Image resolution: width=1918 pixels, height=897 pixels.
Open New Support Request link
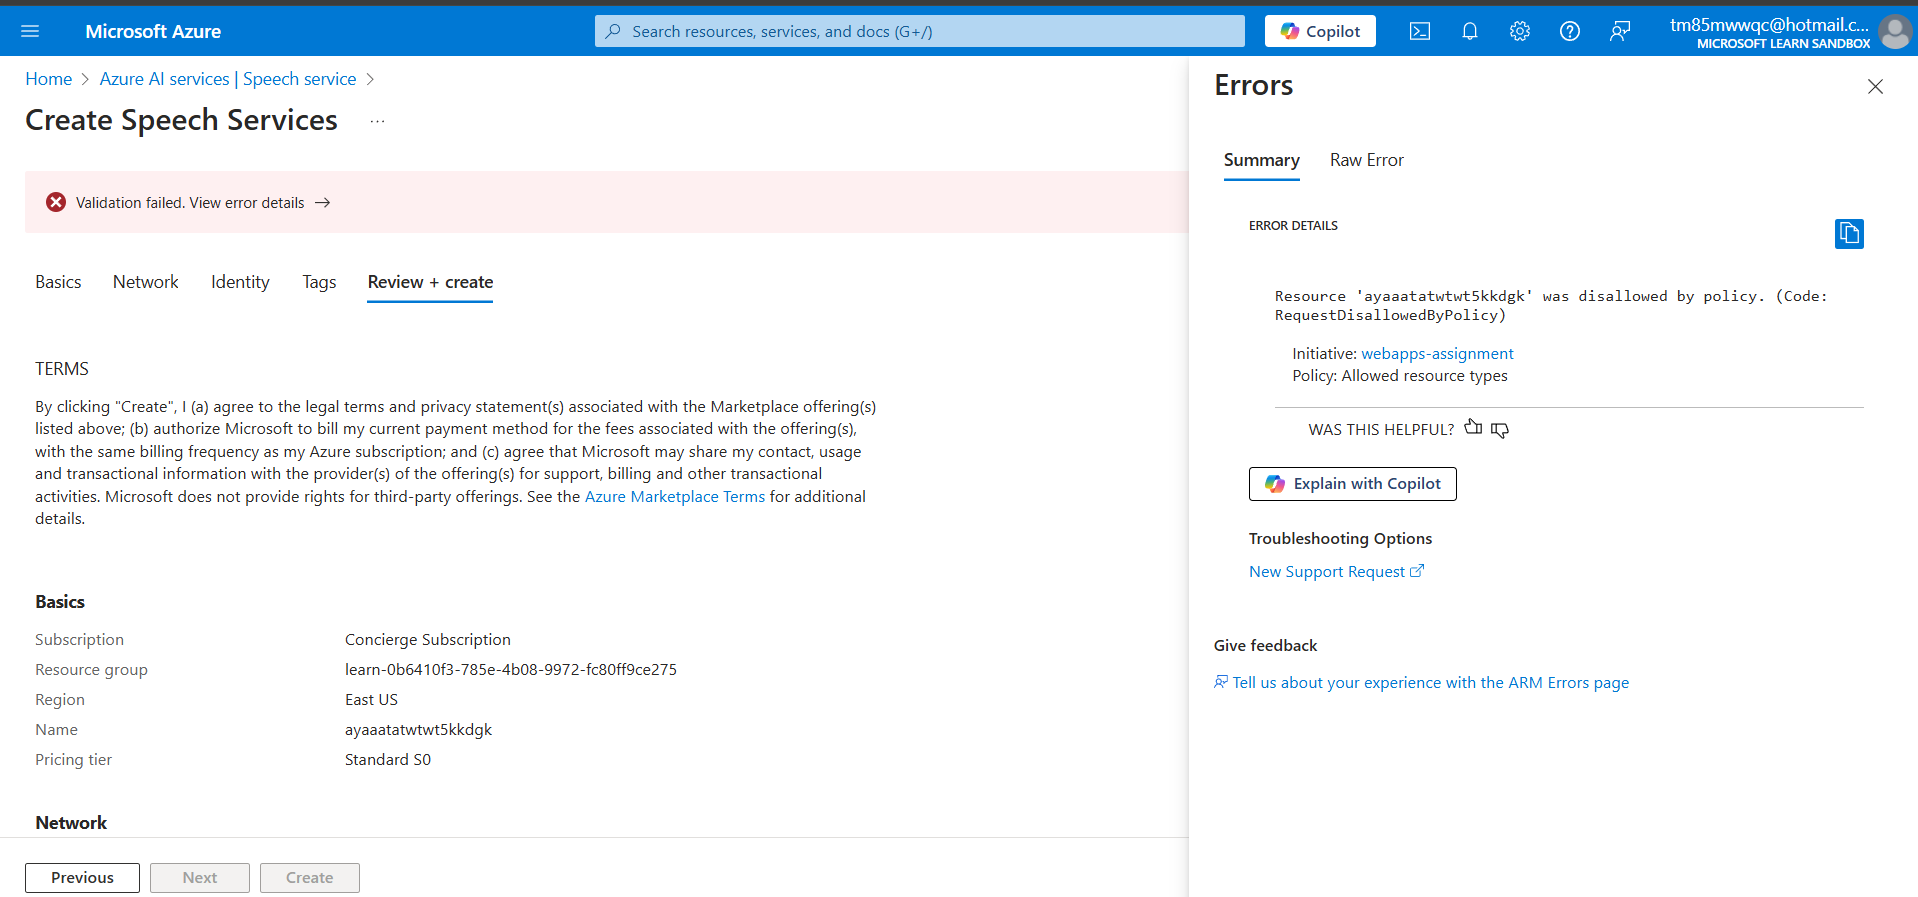click(1336, 571)
